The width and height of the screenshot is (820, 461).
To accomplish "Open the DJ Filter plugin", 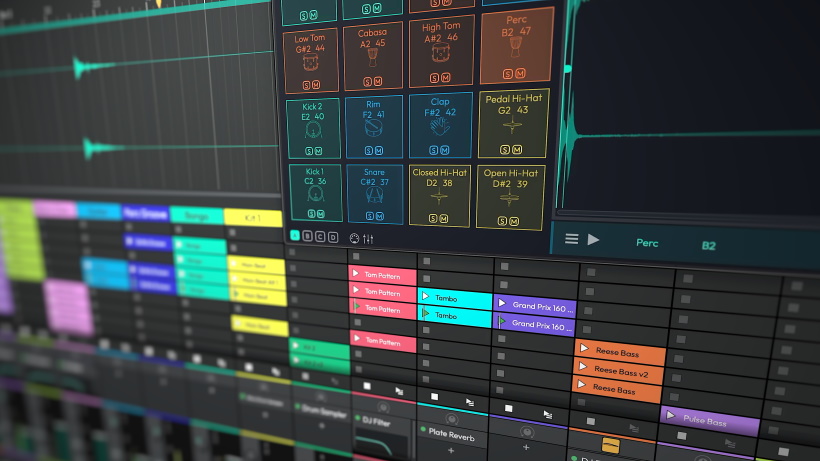I will pos(376,421).
